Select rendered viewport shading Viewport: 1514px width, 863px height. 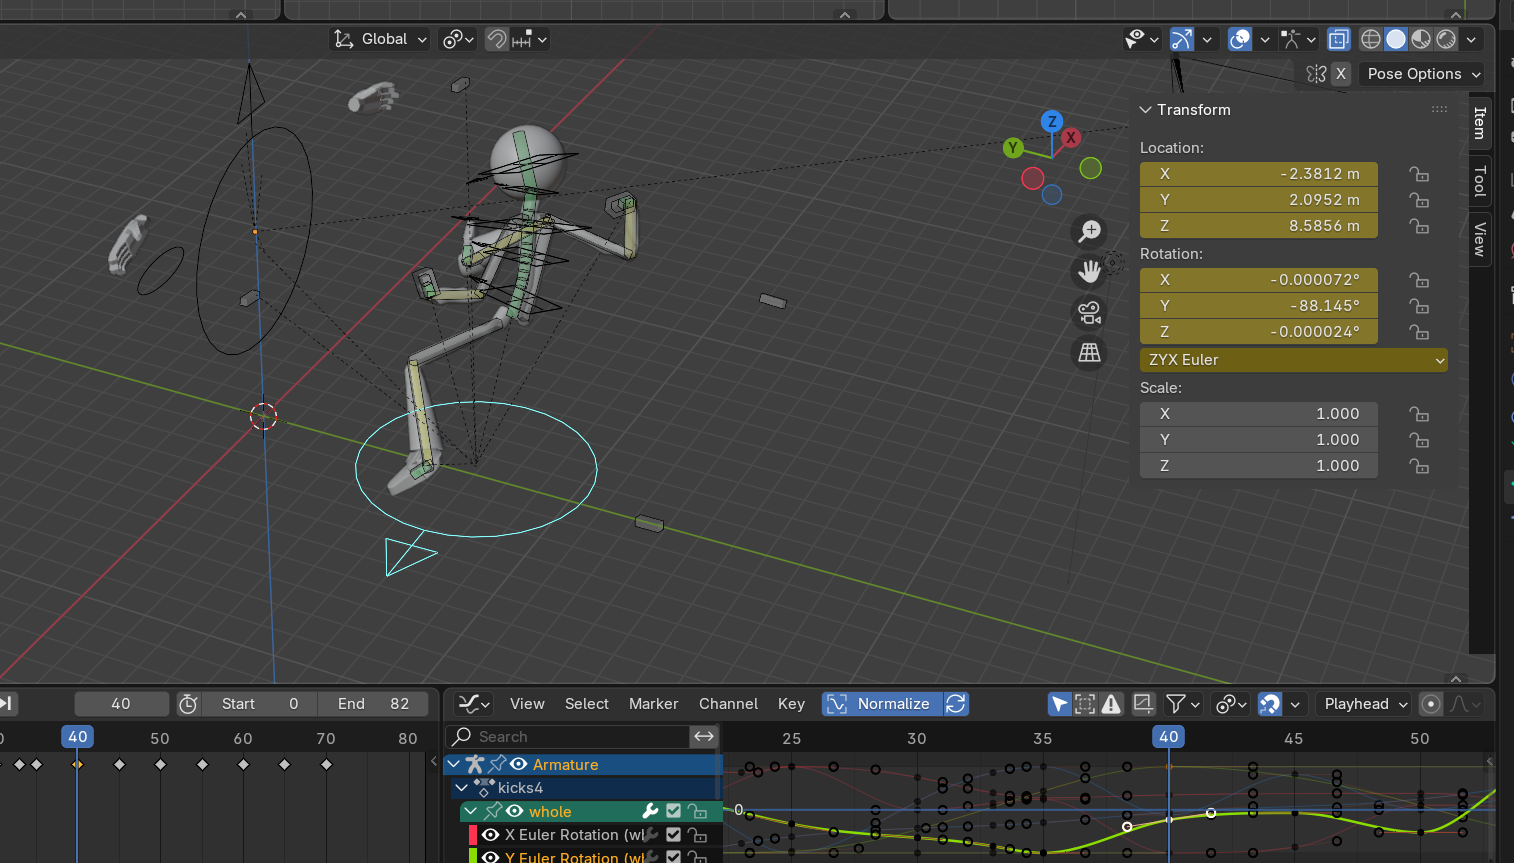[1446, 39]
